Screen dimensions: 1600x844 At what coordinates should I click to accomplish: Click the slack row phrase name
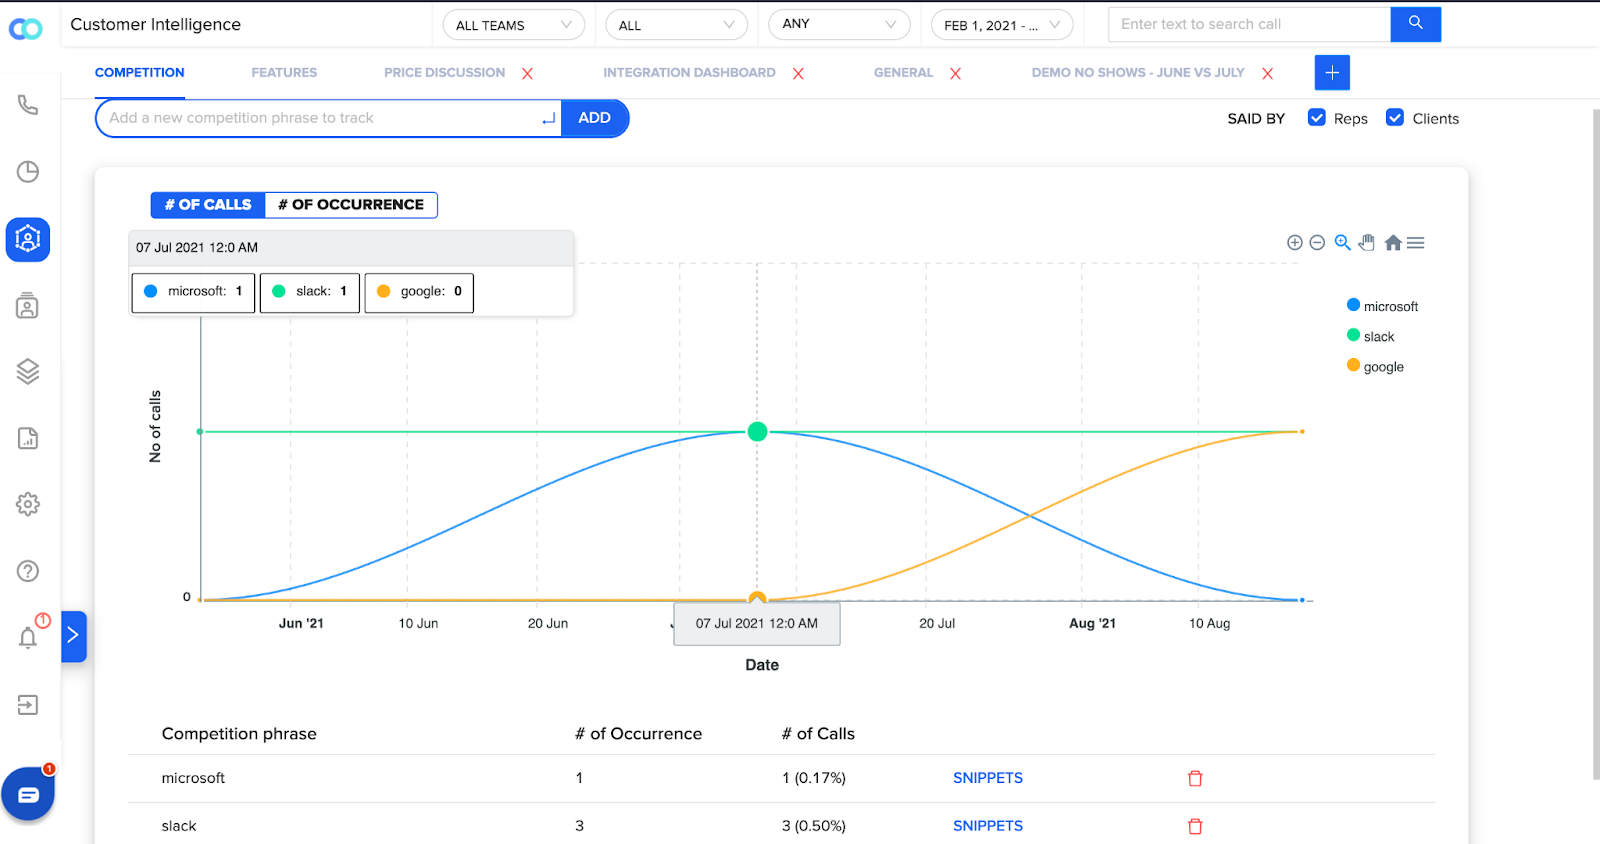pyautogui.click(x=179, y=826)
